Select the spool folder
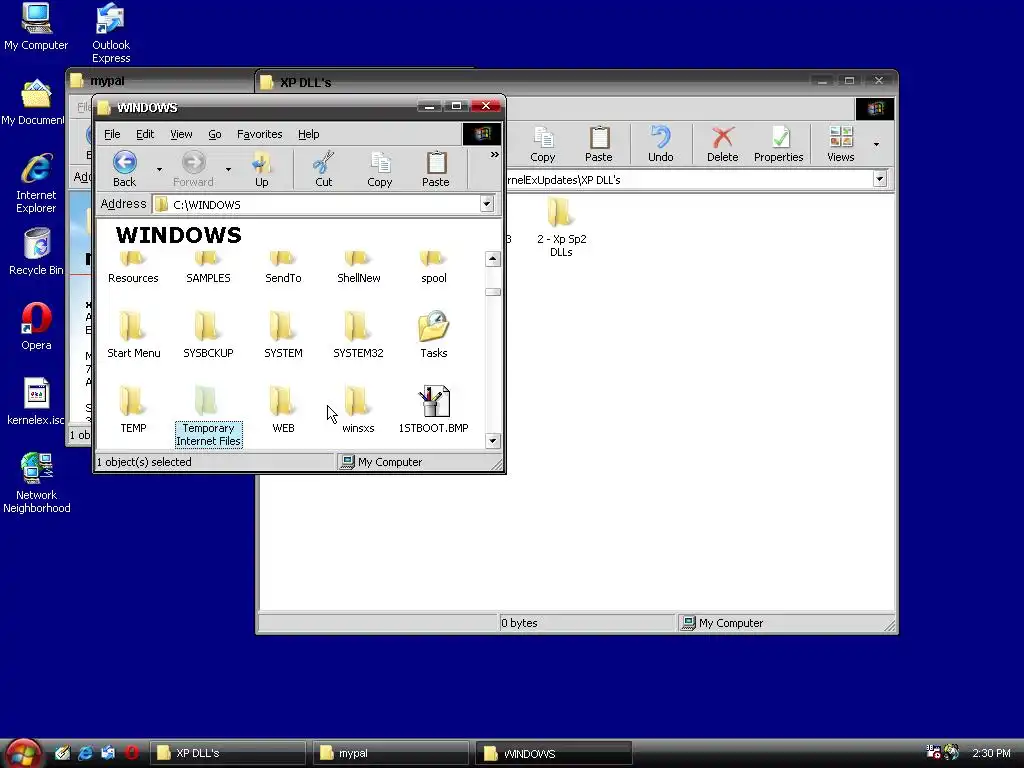Viewport: 1024px width, 768px height. (434, 268)
